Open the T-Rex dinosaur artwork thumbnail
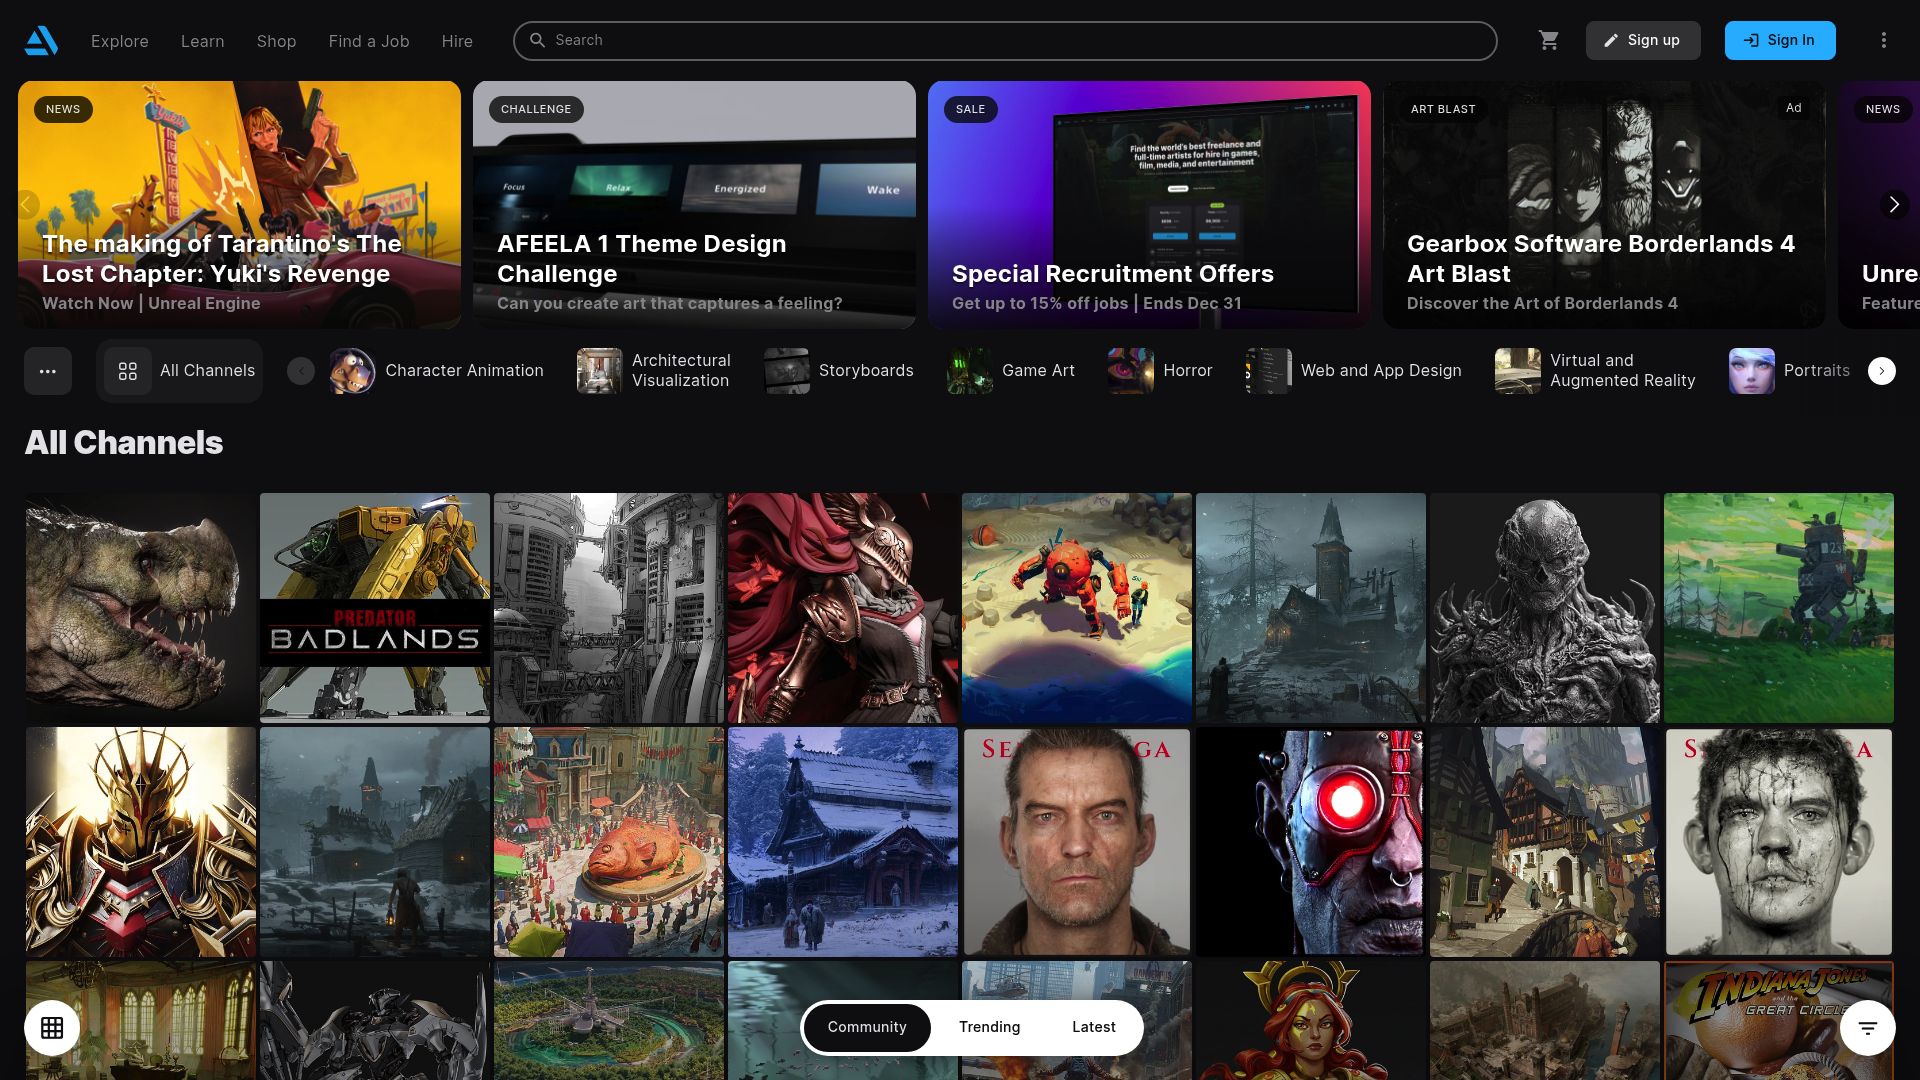This screenshot has height=1080, width=1920. pos(141,608)
